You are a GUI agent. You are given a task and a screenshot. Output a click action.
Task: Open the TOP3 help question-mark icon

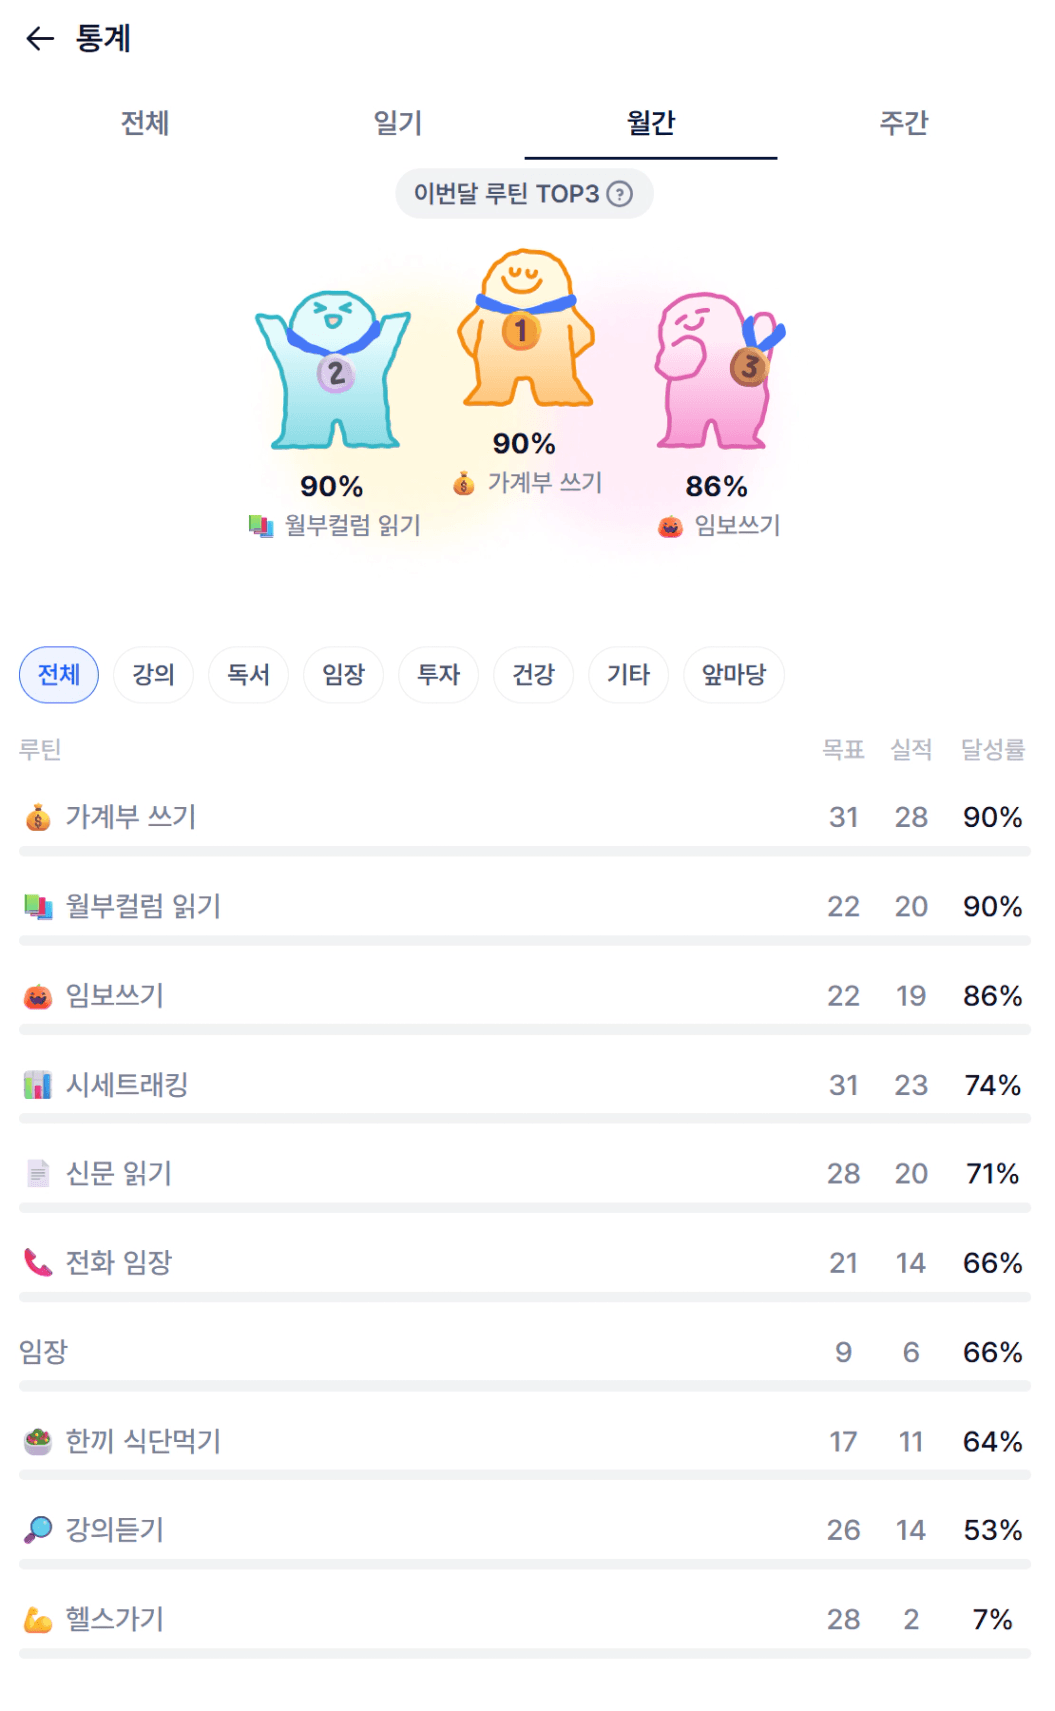tap(620, 194)
